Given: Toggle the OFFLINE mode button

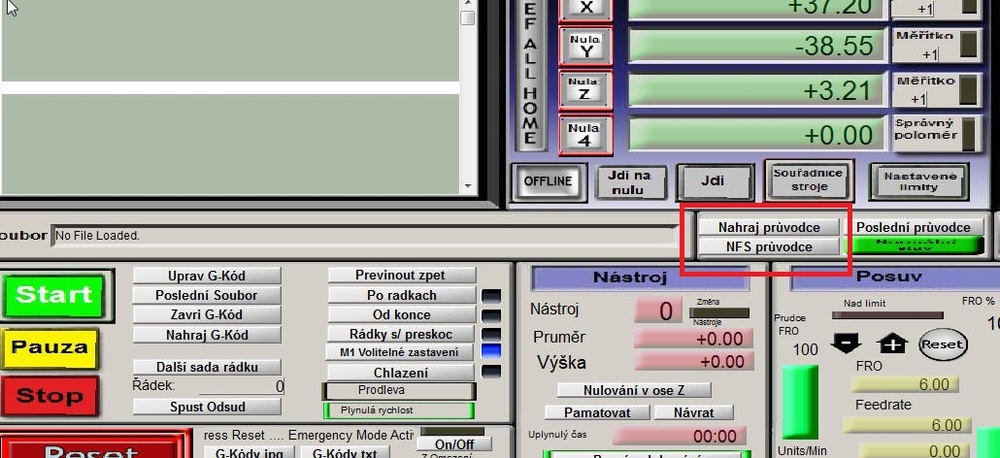Looking at the screenshot, I should tap(548, 181).
